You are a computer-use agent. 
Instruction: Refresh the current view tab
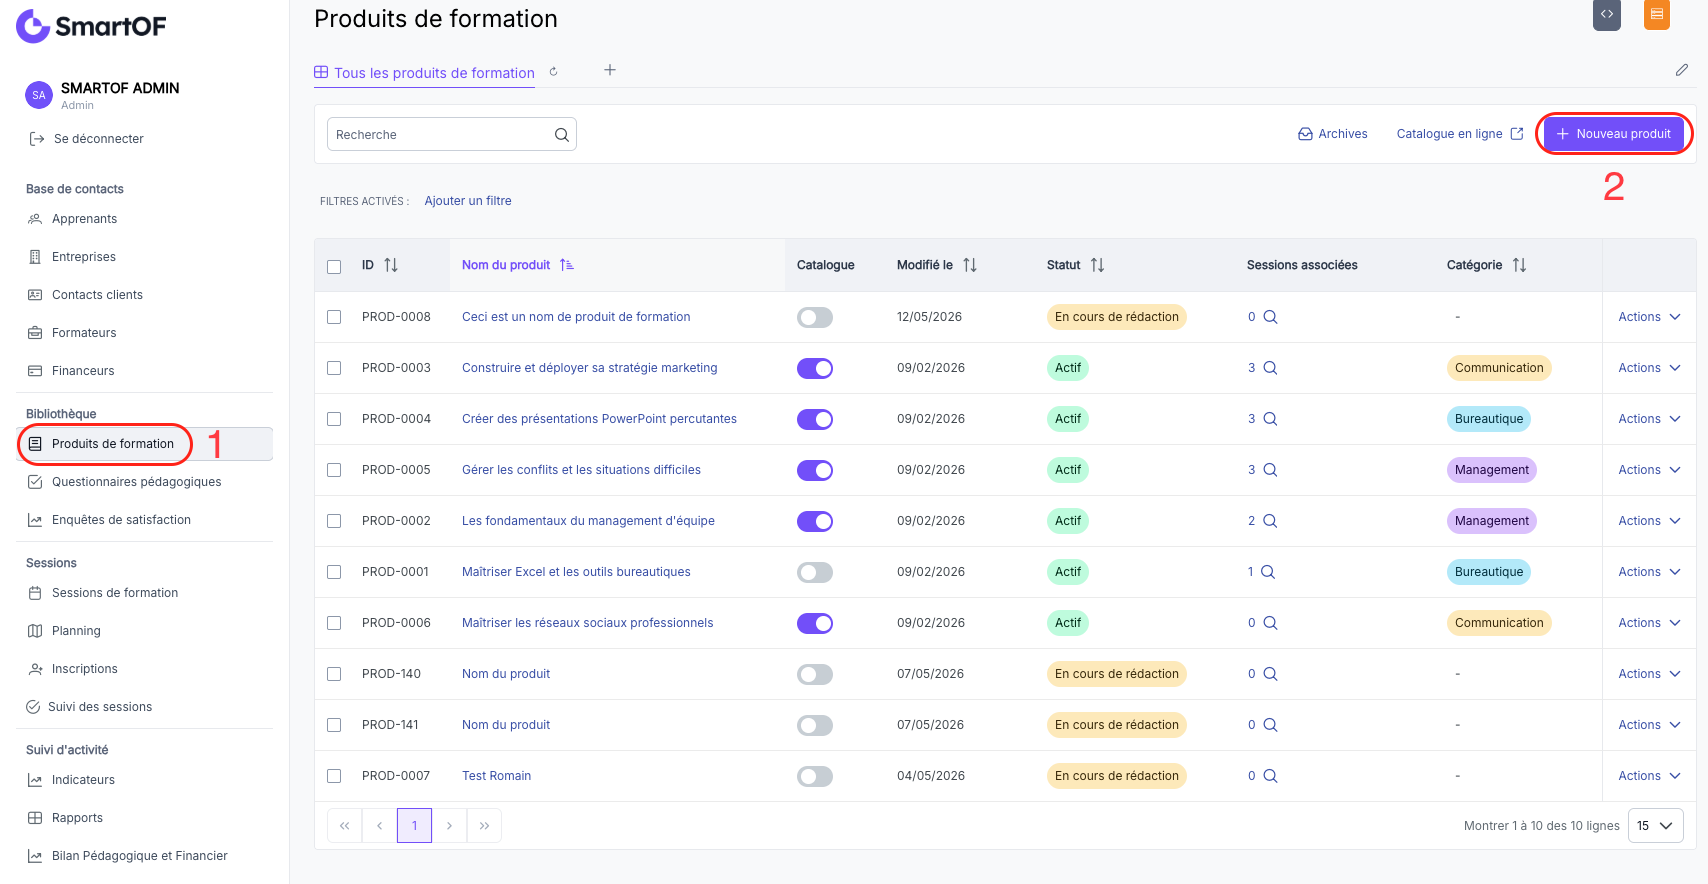point(553,72)
